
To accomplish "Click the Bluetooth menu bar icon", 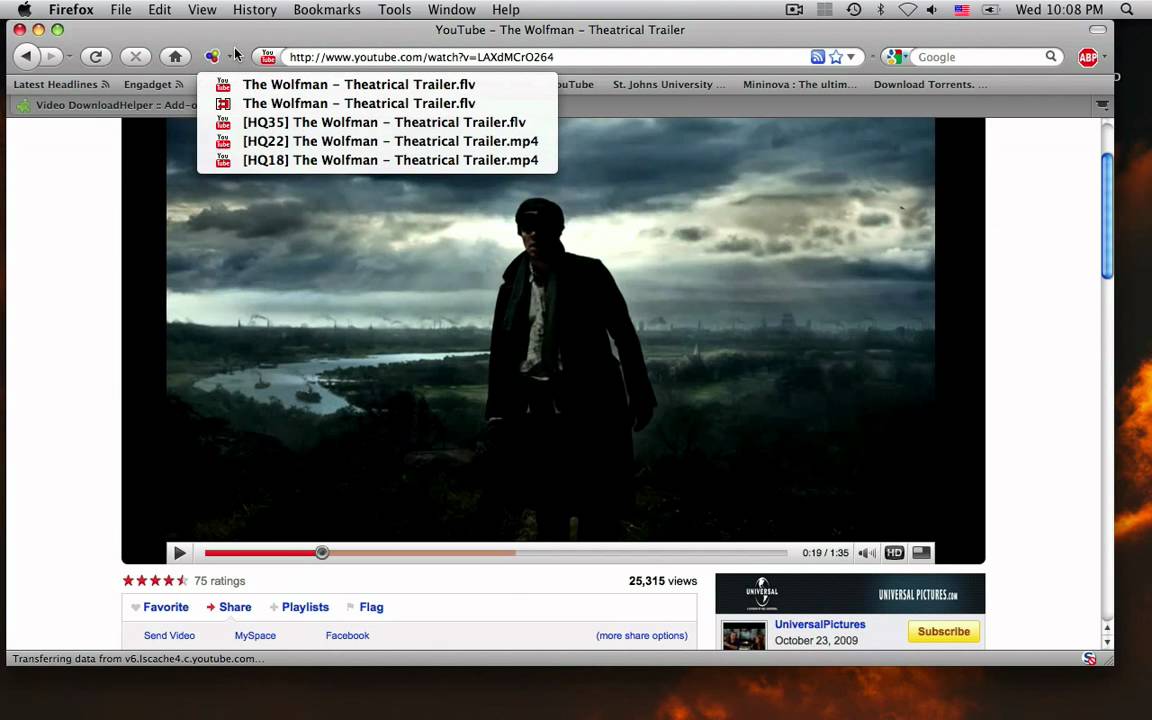I will tap(880, 10).
